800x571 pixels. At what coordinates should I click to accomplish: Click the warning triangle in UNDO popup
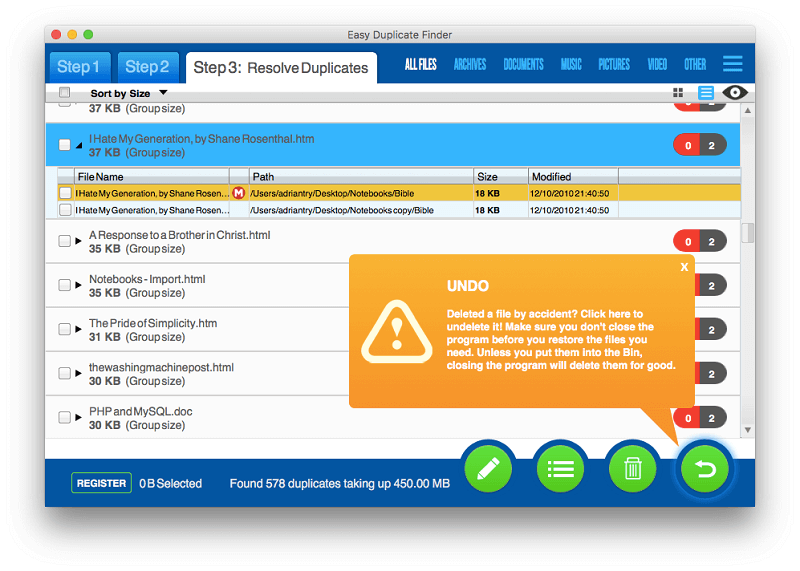(396, 333)
